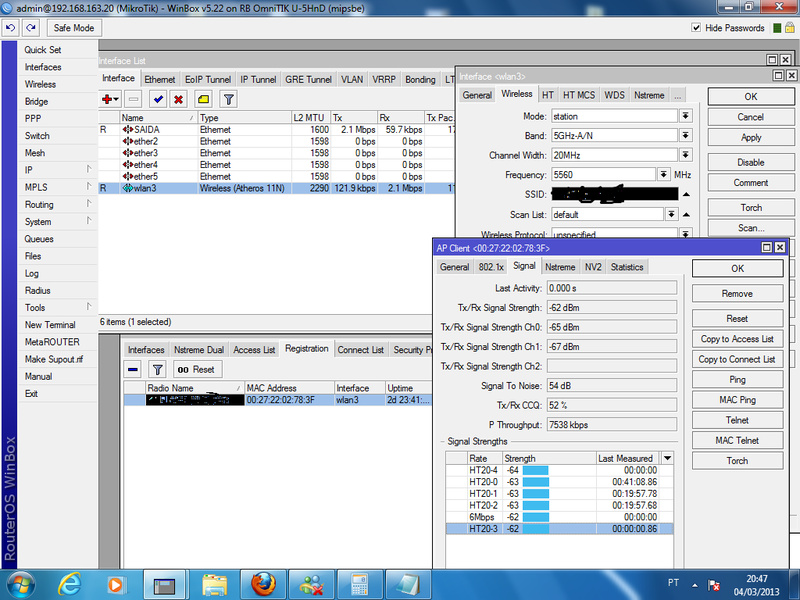
Task: Open Windows Media Player taskbar icon
Action: (x=115, y=585)
